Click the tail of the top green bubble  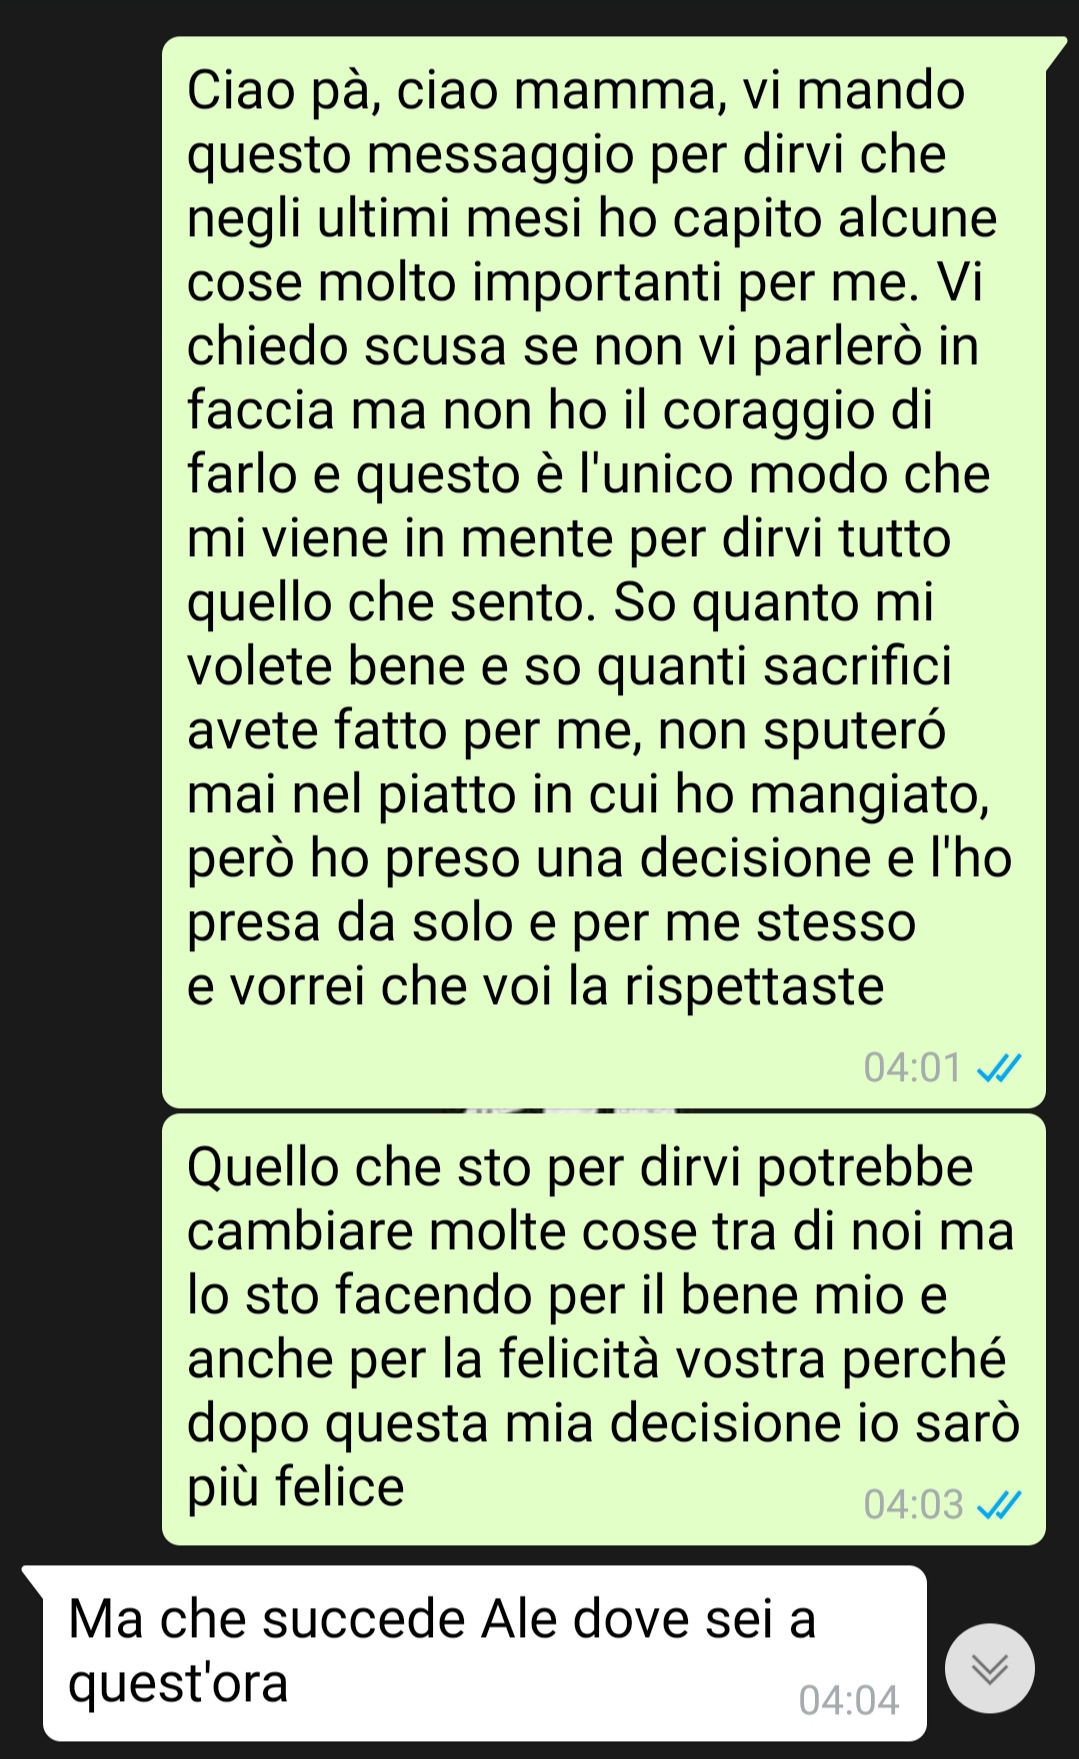(1055, 52)
